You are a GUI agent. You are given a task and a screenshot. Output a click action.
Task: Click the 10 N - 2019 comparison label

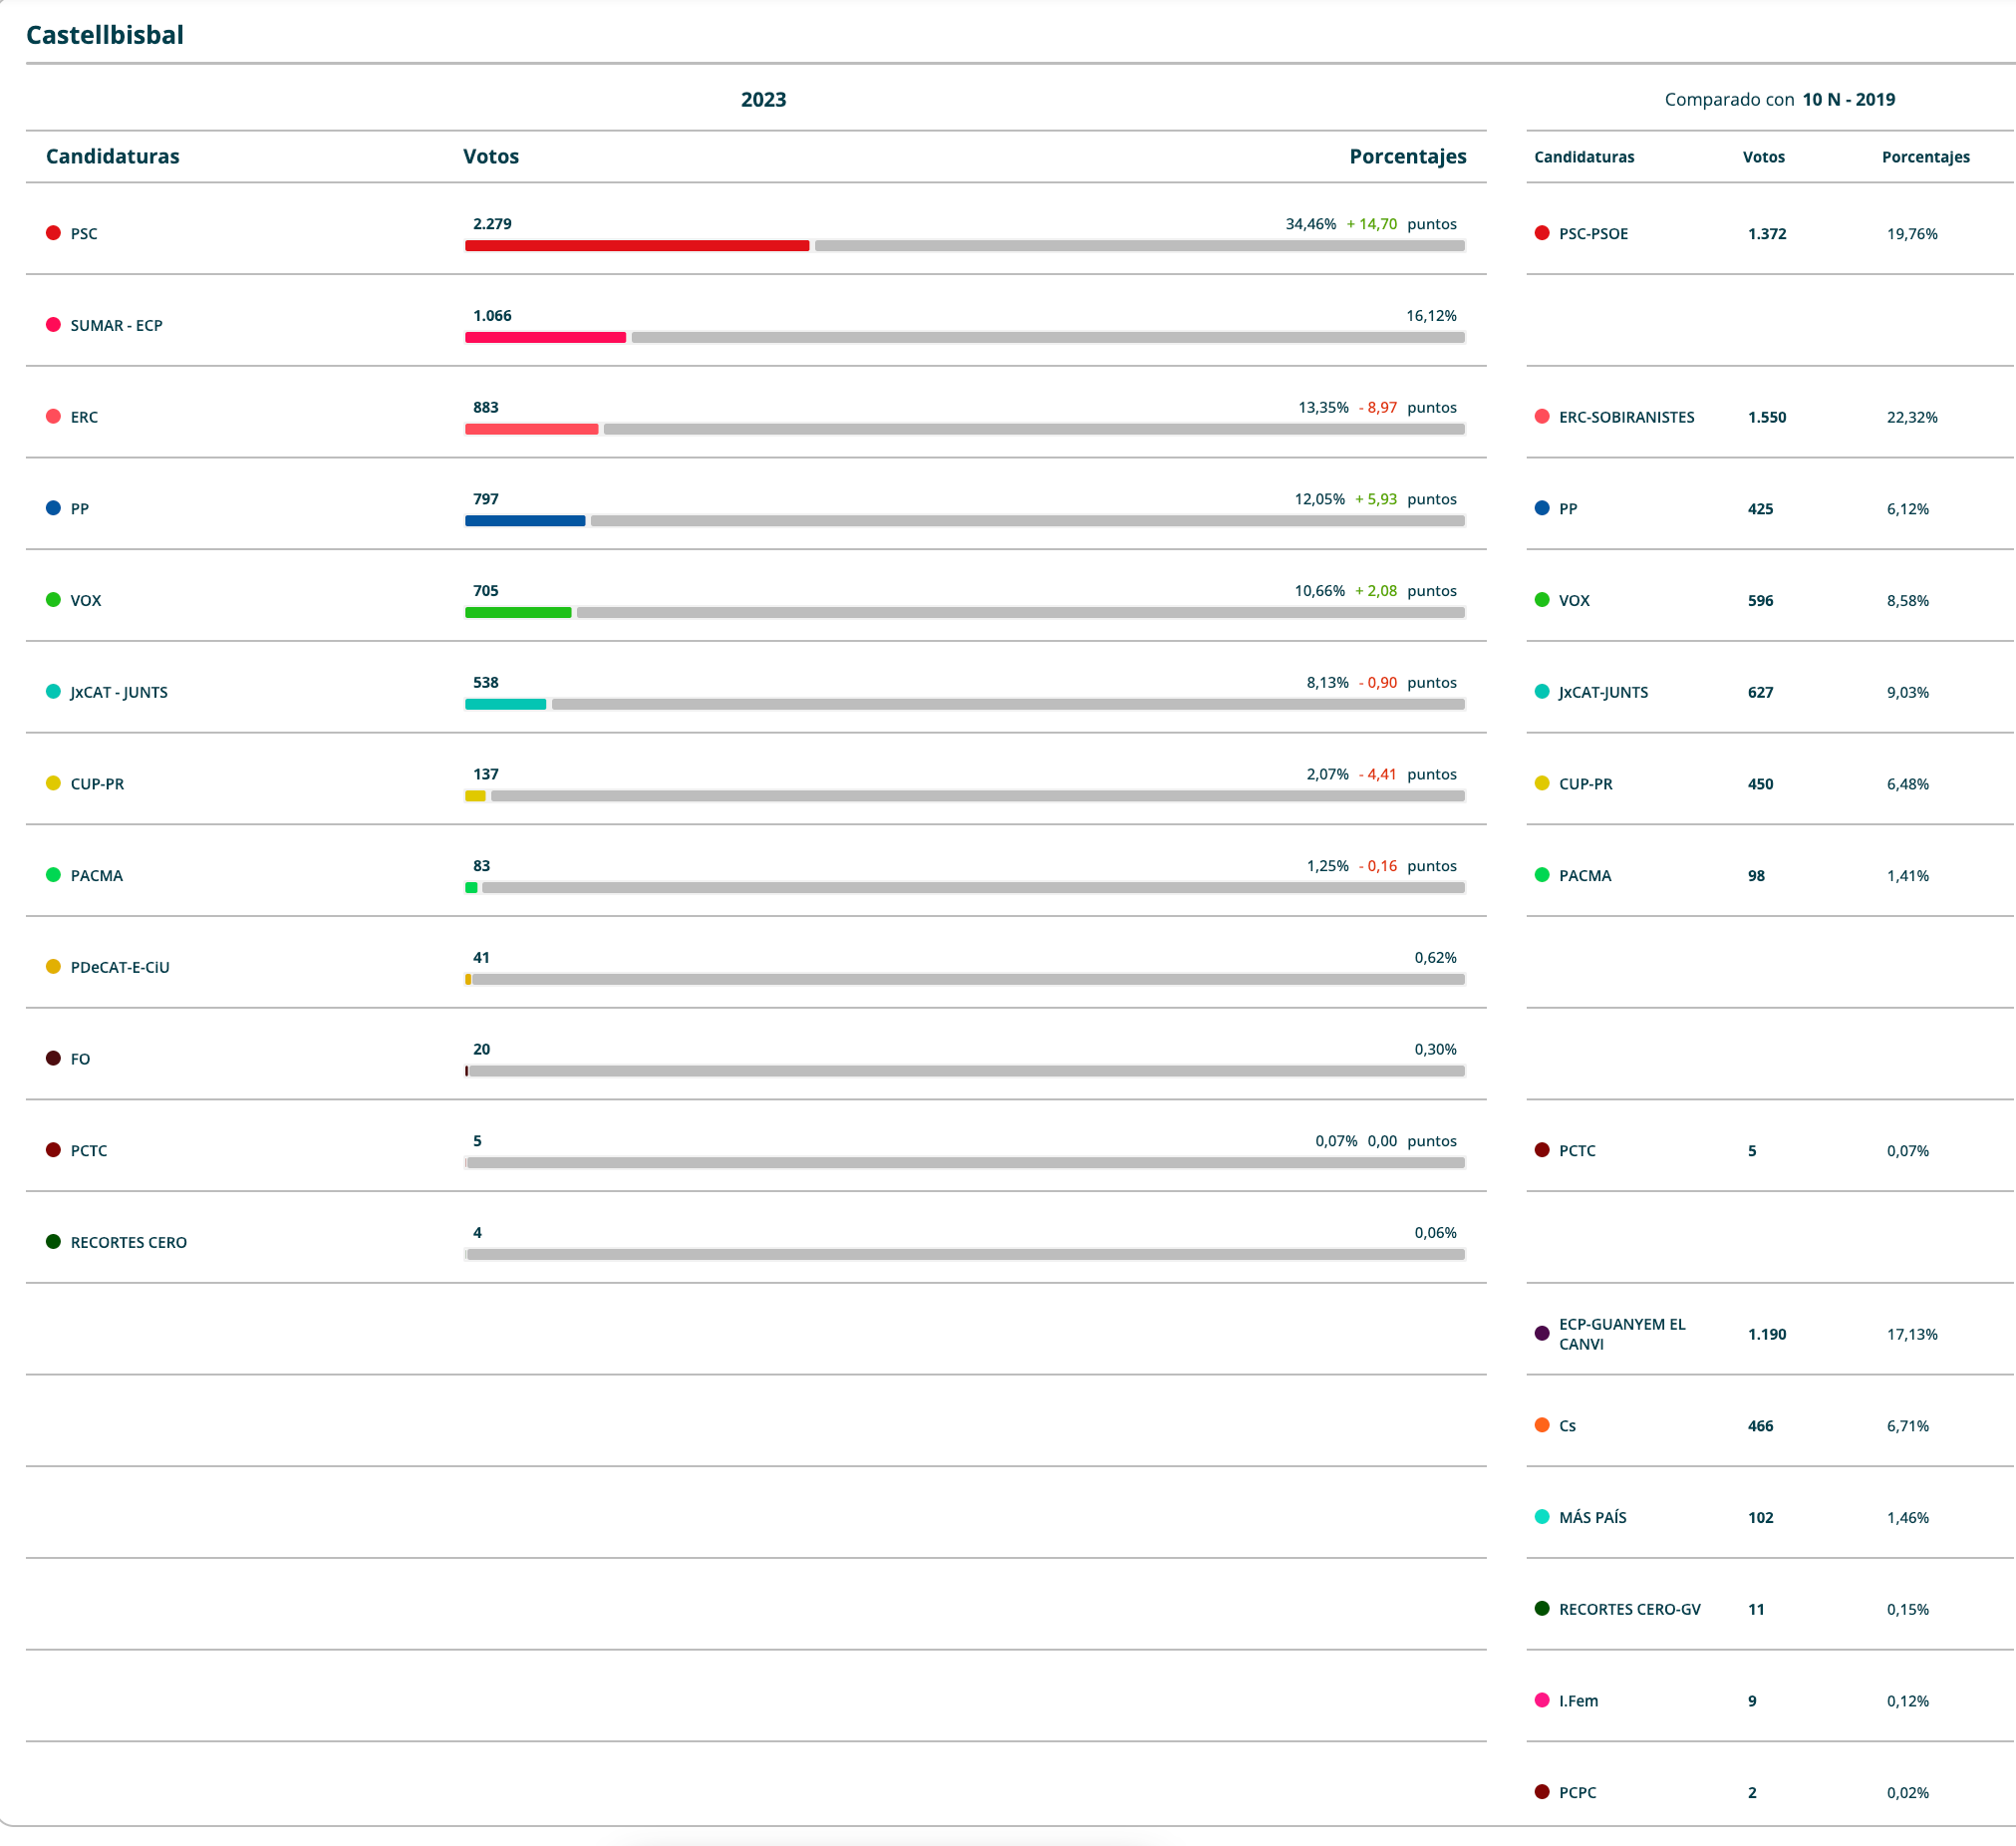[1848, 99]
